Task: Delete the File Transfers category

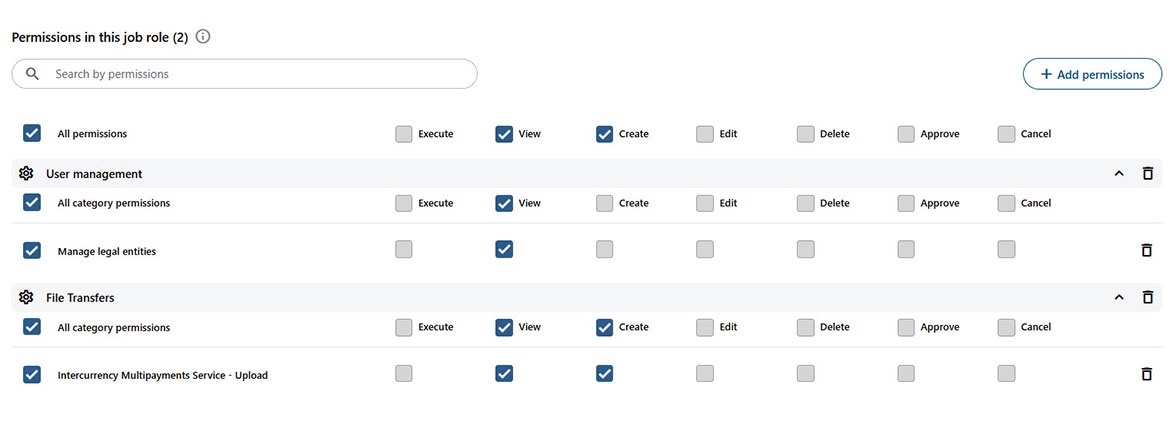Action: pyautogui.click(x=1148, y=297)
